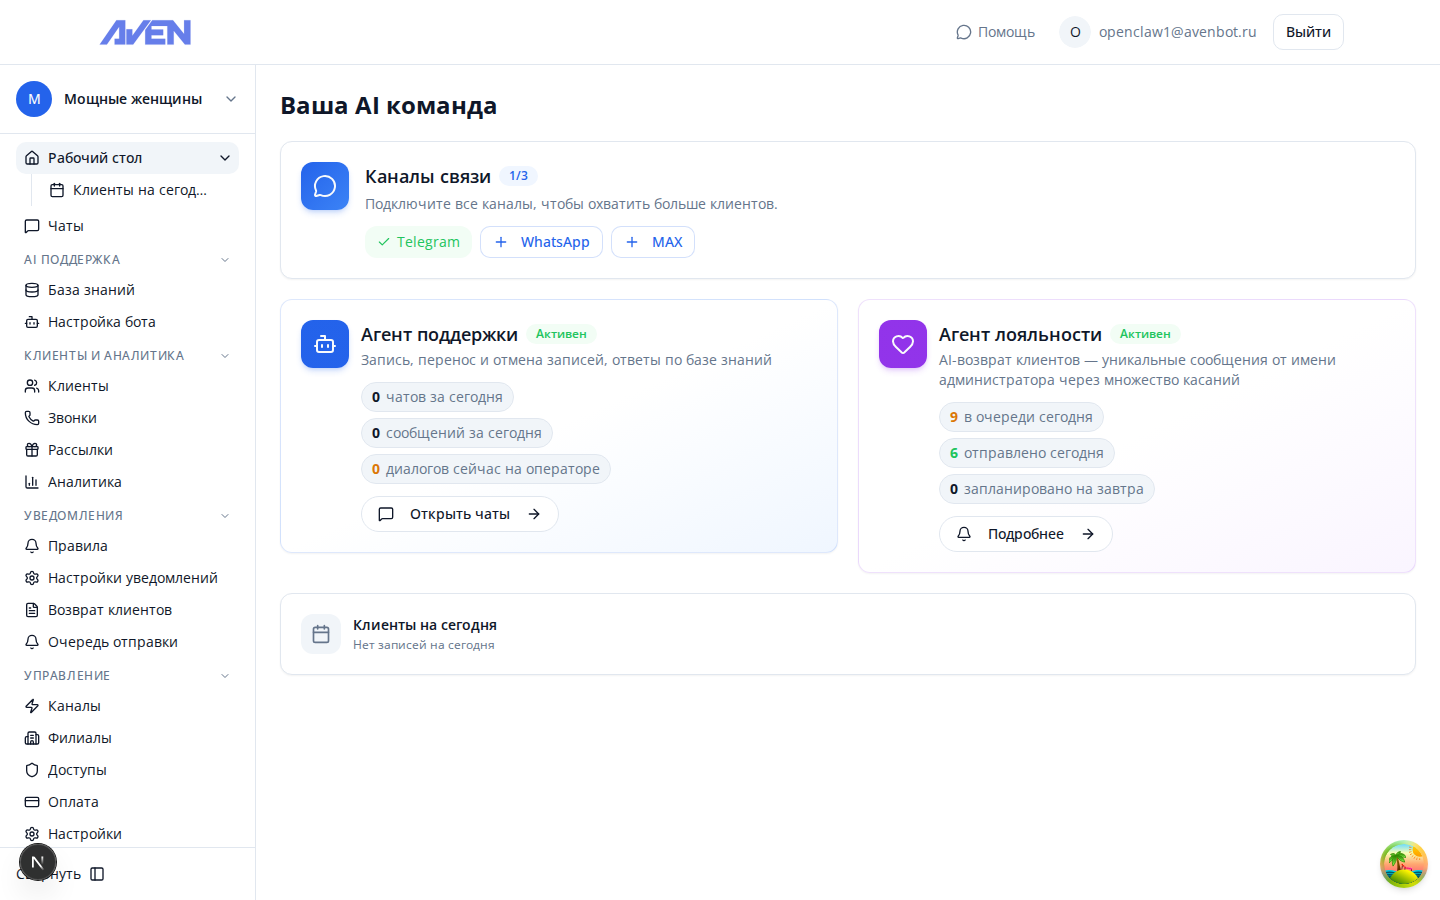1440x900 pixels.
Task: Open the Аналитика panel
Action: (x=84, y=481)
